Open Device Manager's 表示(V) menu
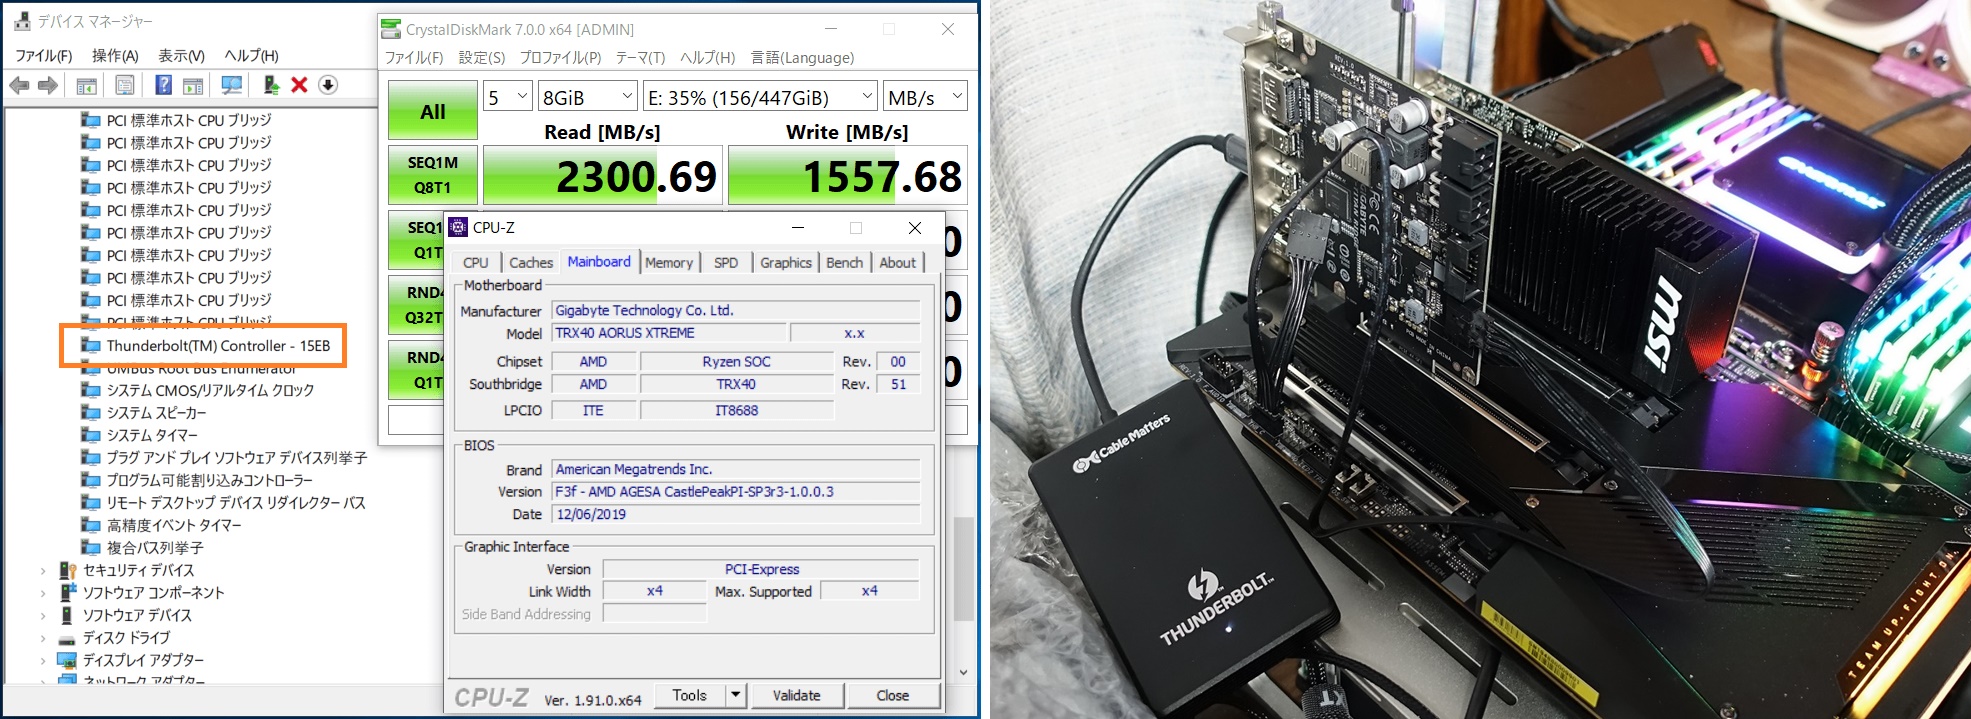The width and height of the screenshot is (1971, 719). click(x=182, y=56)
